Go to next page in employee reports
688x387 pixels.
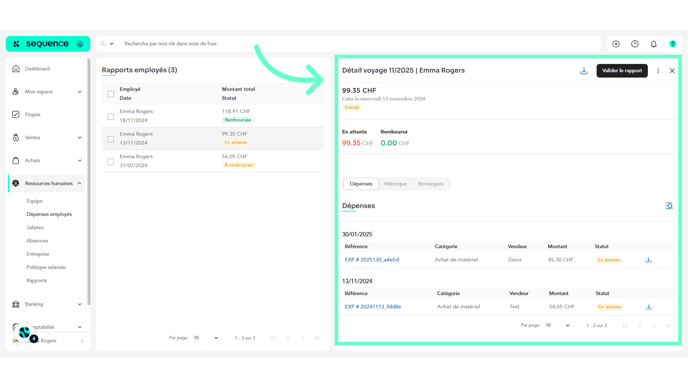point(302,338)
